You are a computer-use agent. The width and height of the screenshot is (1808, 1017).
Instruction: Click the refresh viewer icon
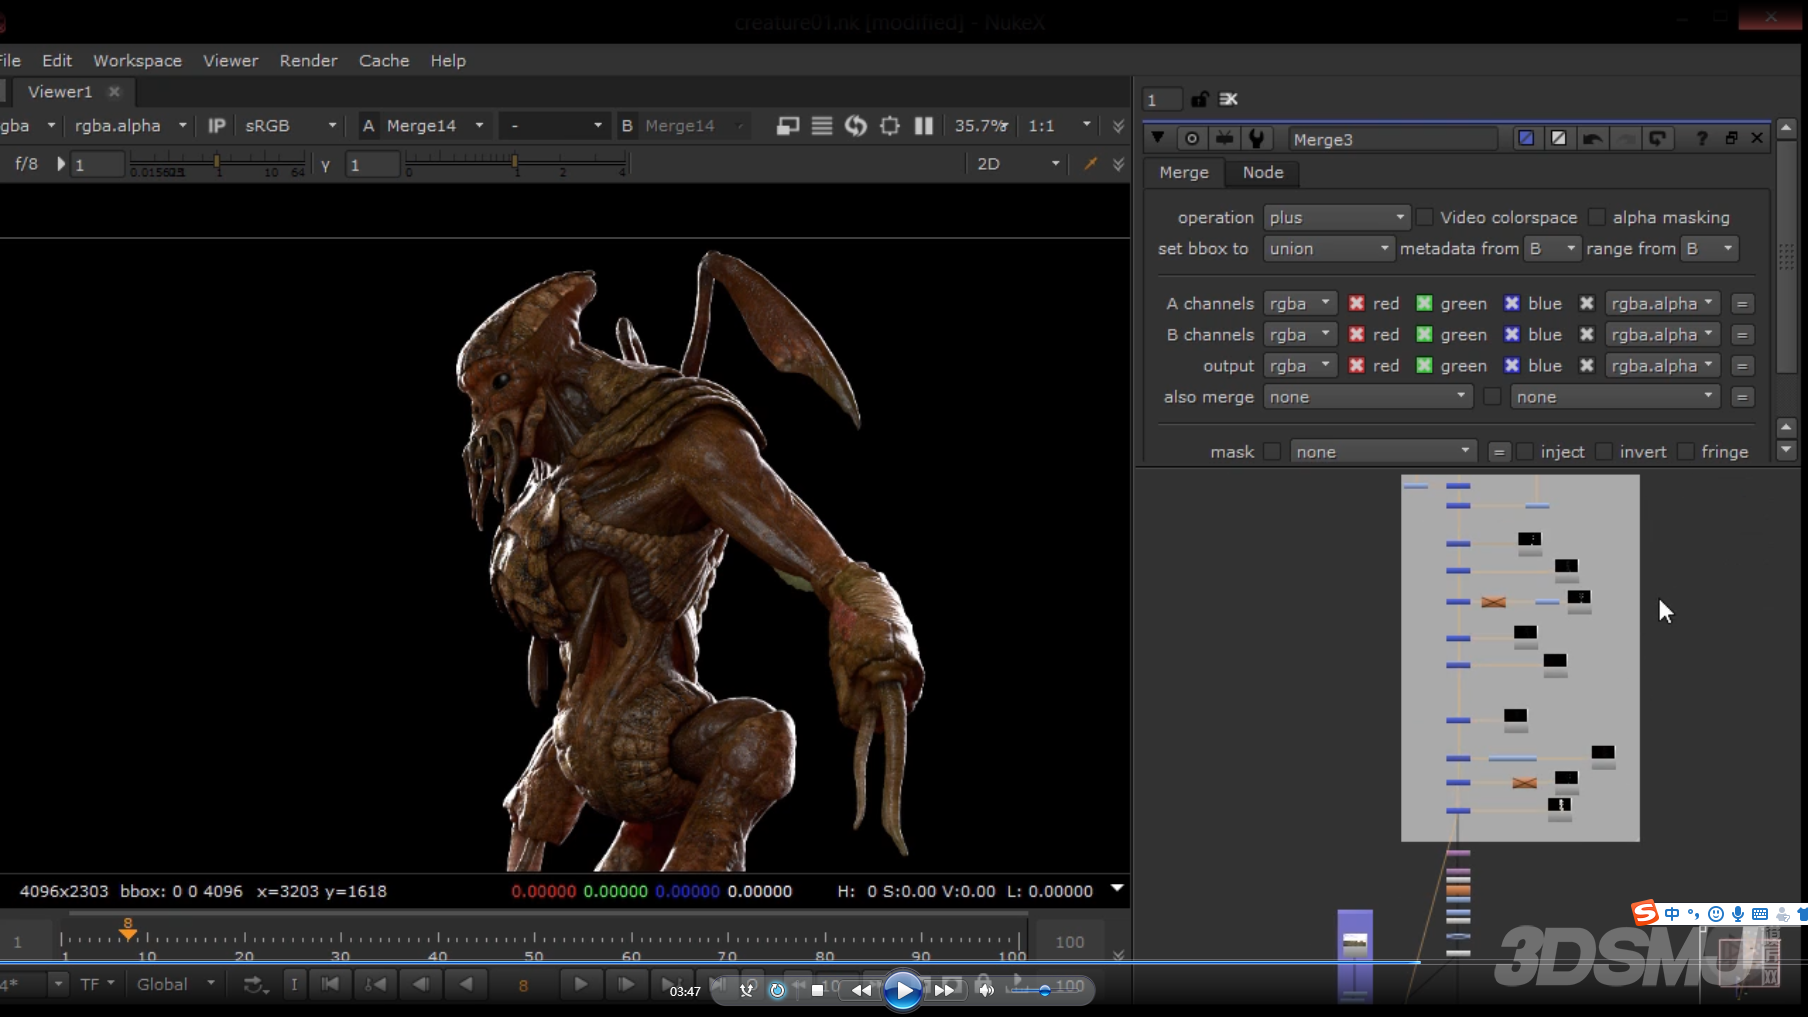[x=856, y=126]
